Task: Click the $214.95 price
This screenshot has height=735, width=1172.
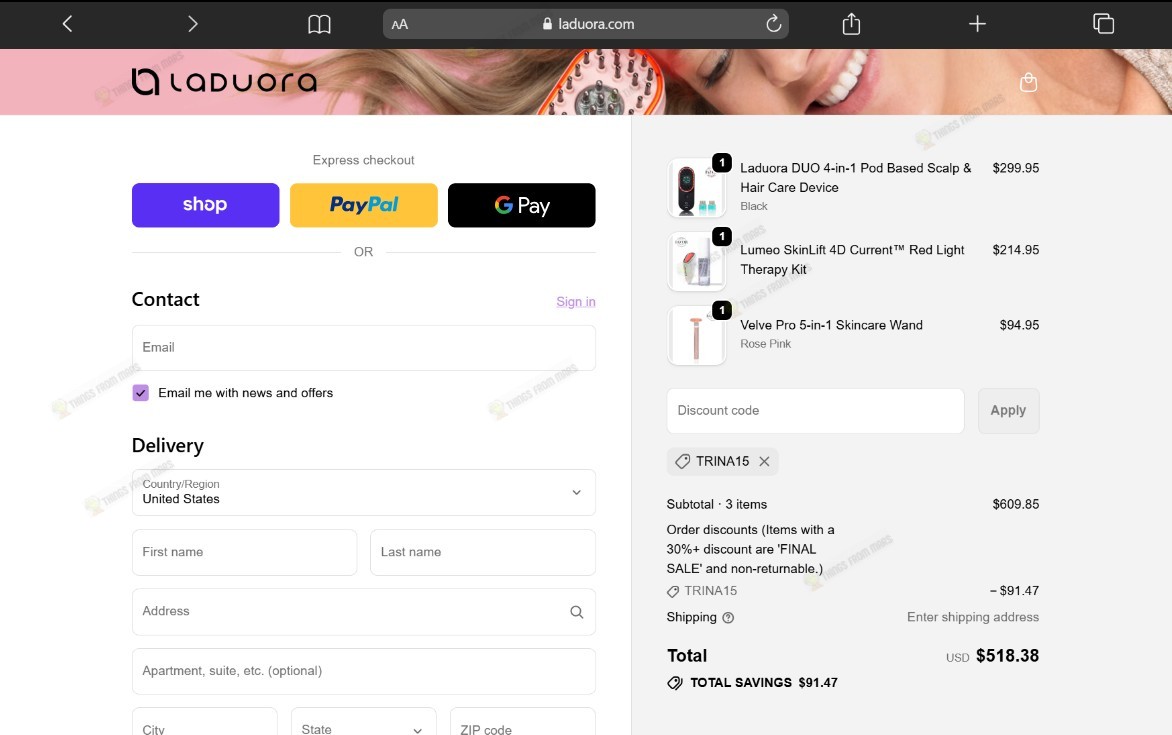Action: coord(1016,250)
